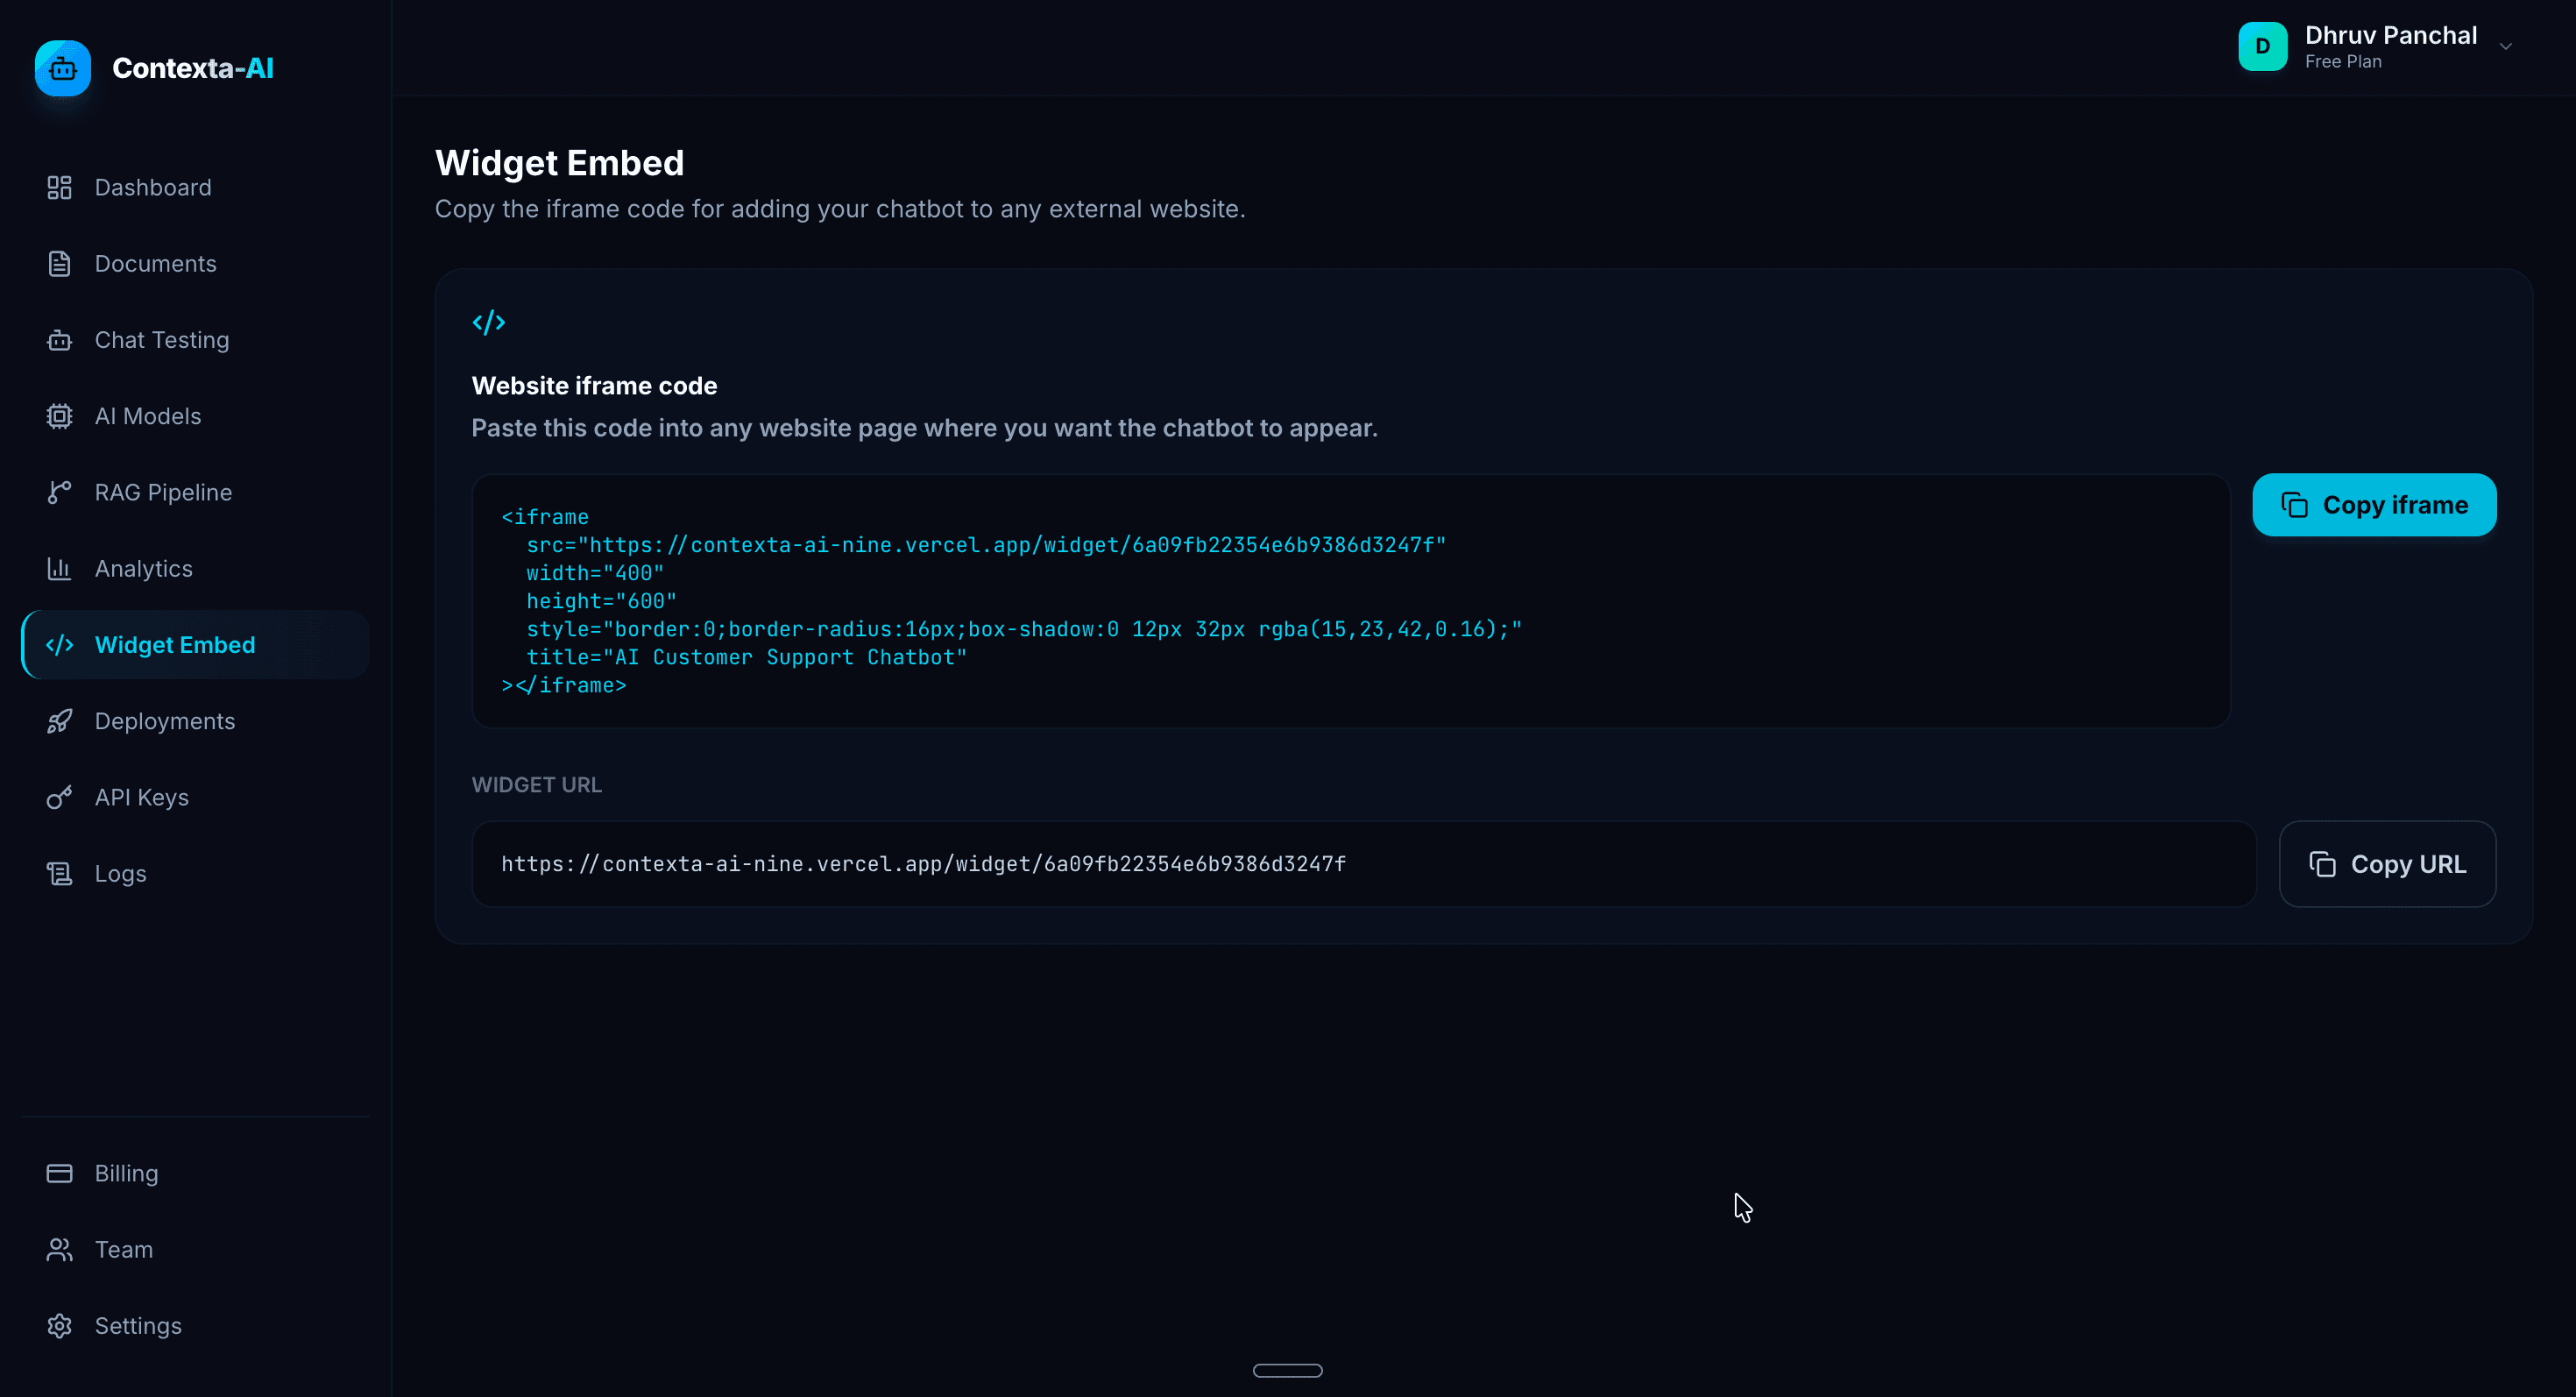This screenshot has height=1397, width=2576.
Task: Click the Analytics bar chart icon
Action: point(59,569)
